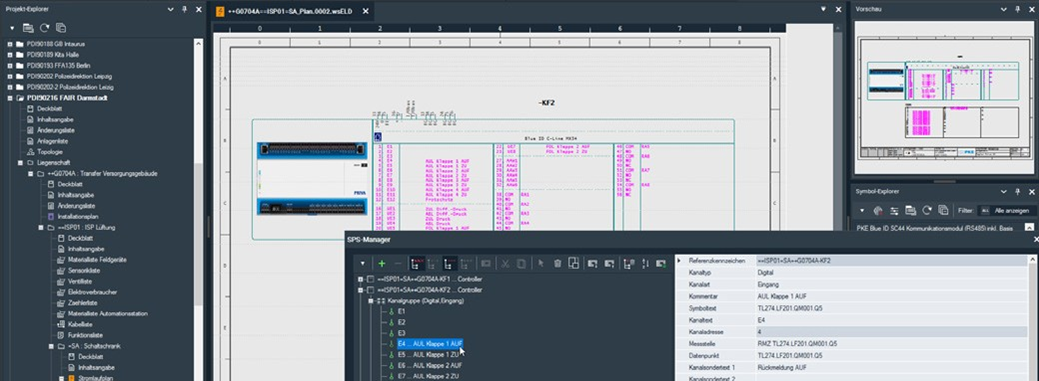Collapse PDI90216 FAIR Darmstadt project
The image size is (1039, 381).
[10, 98]
